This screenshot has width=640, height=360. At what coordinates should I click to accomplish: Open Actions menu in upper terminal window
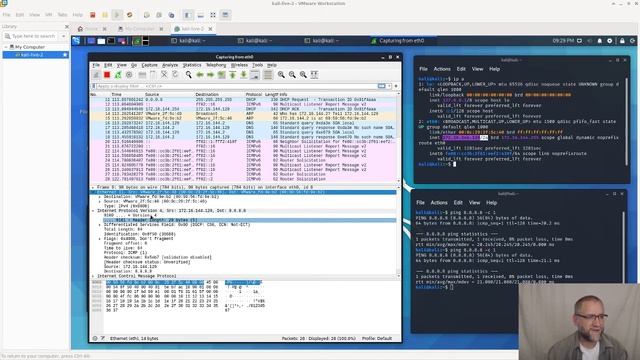[x=442, y=69]
